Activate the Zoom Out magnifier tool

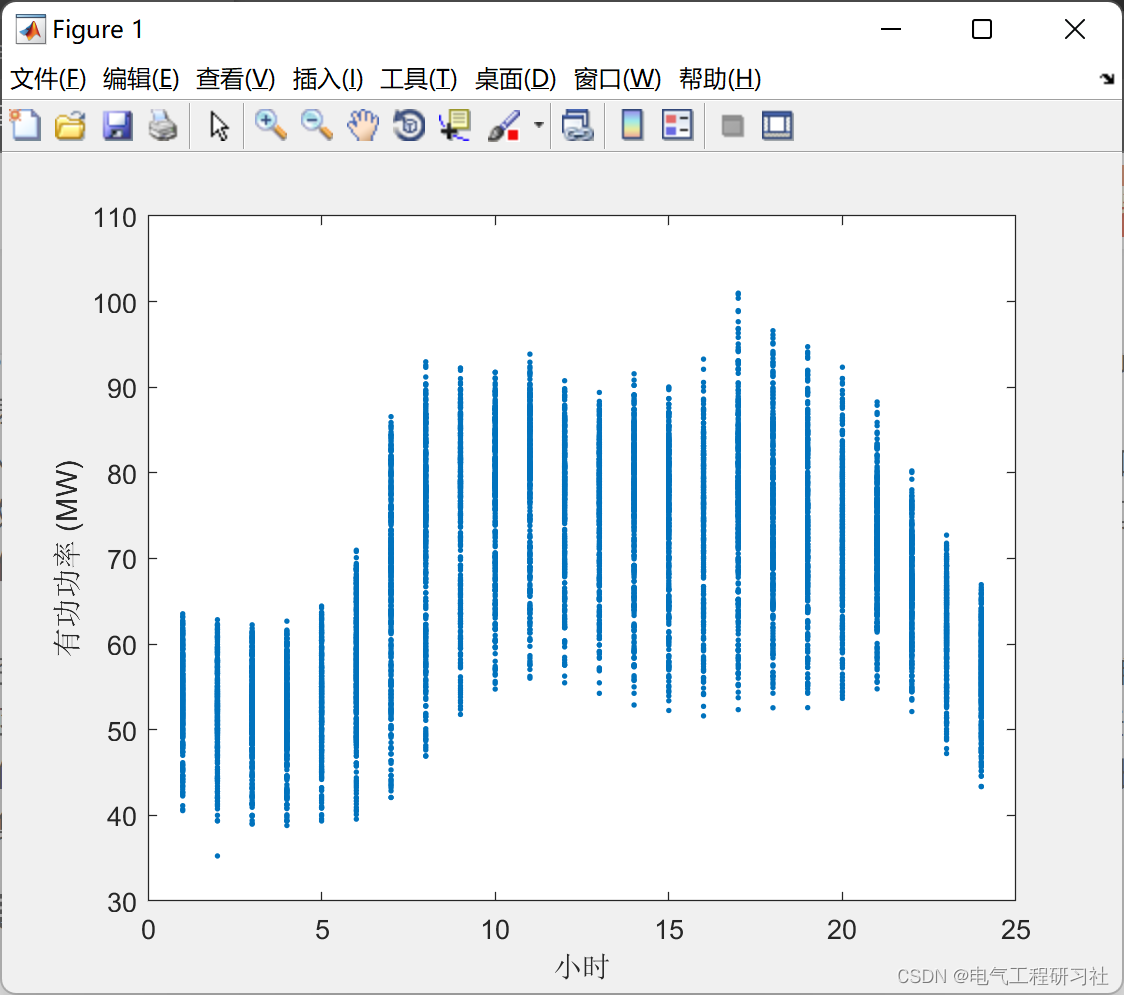(316, 125)
